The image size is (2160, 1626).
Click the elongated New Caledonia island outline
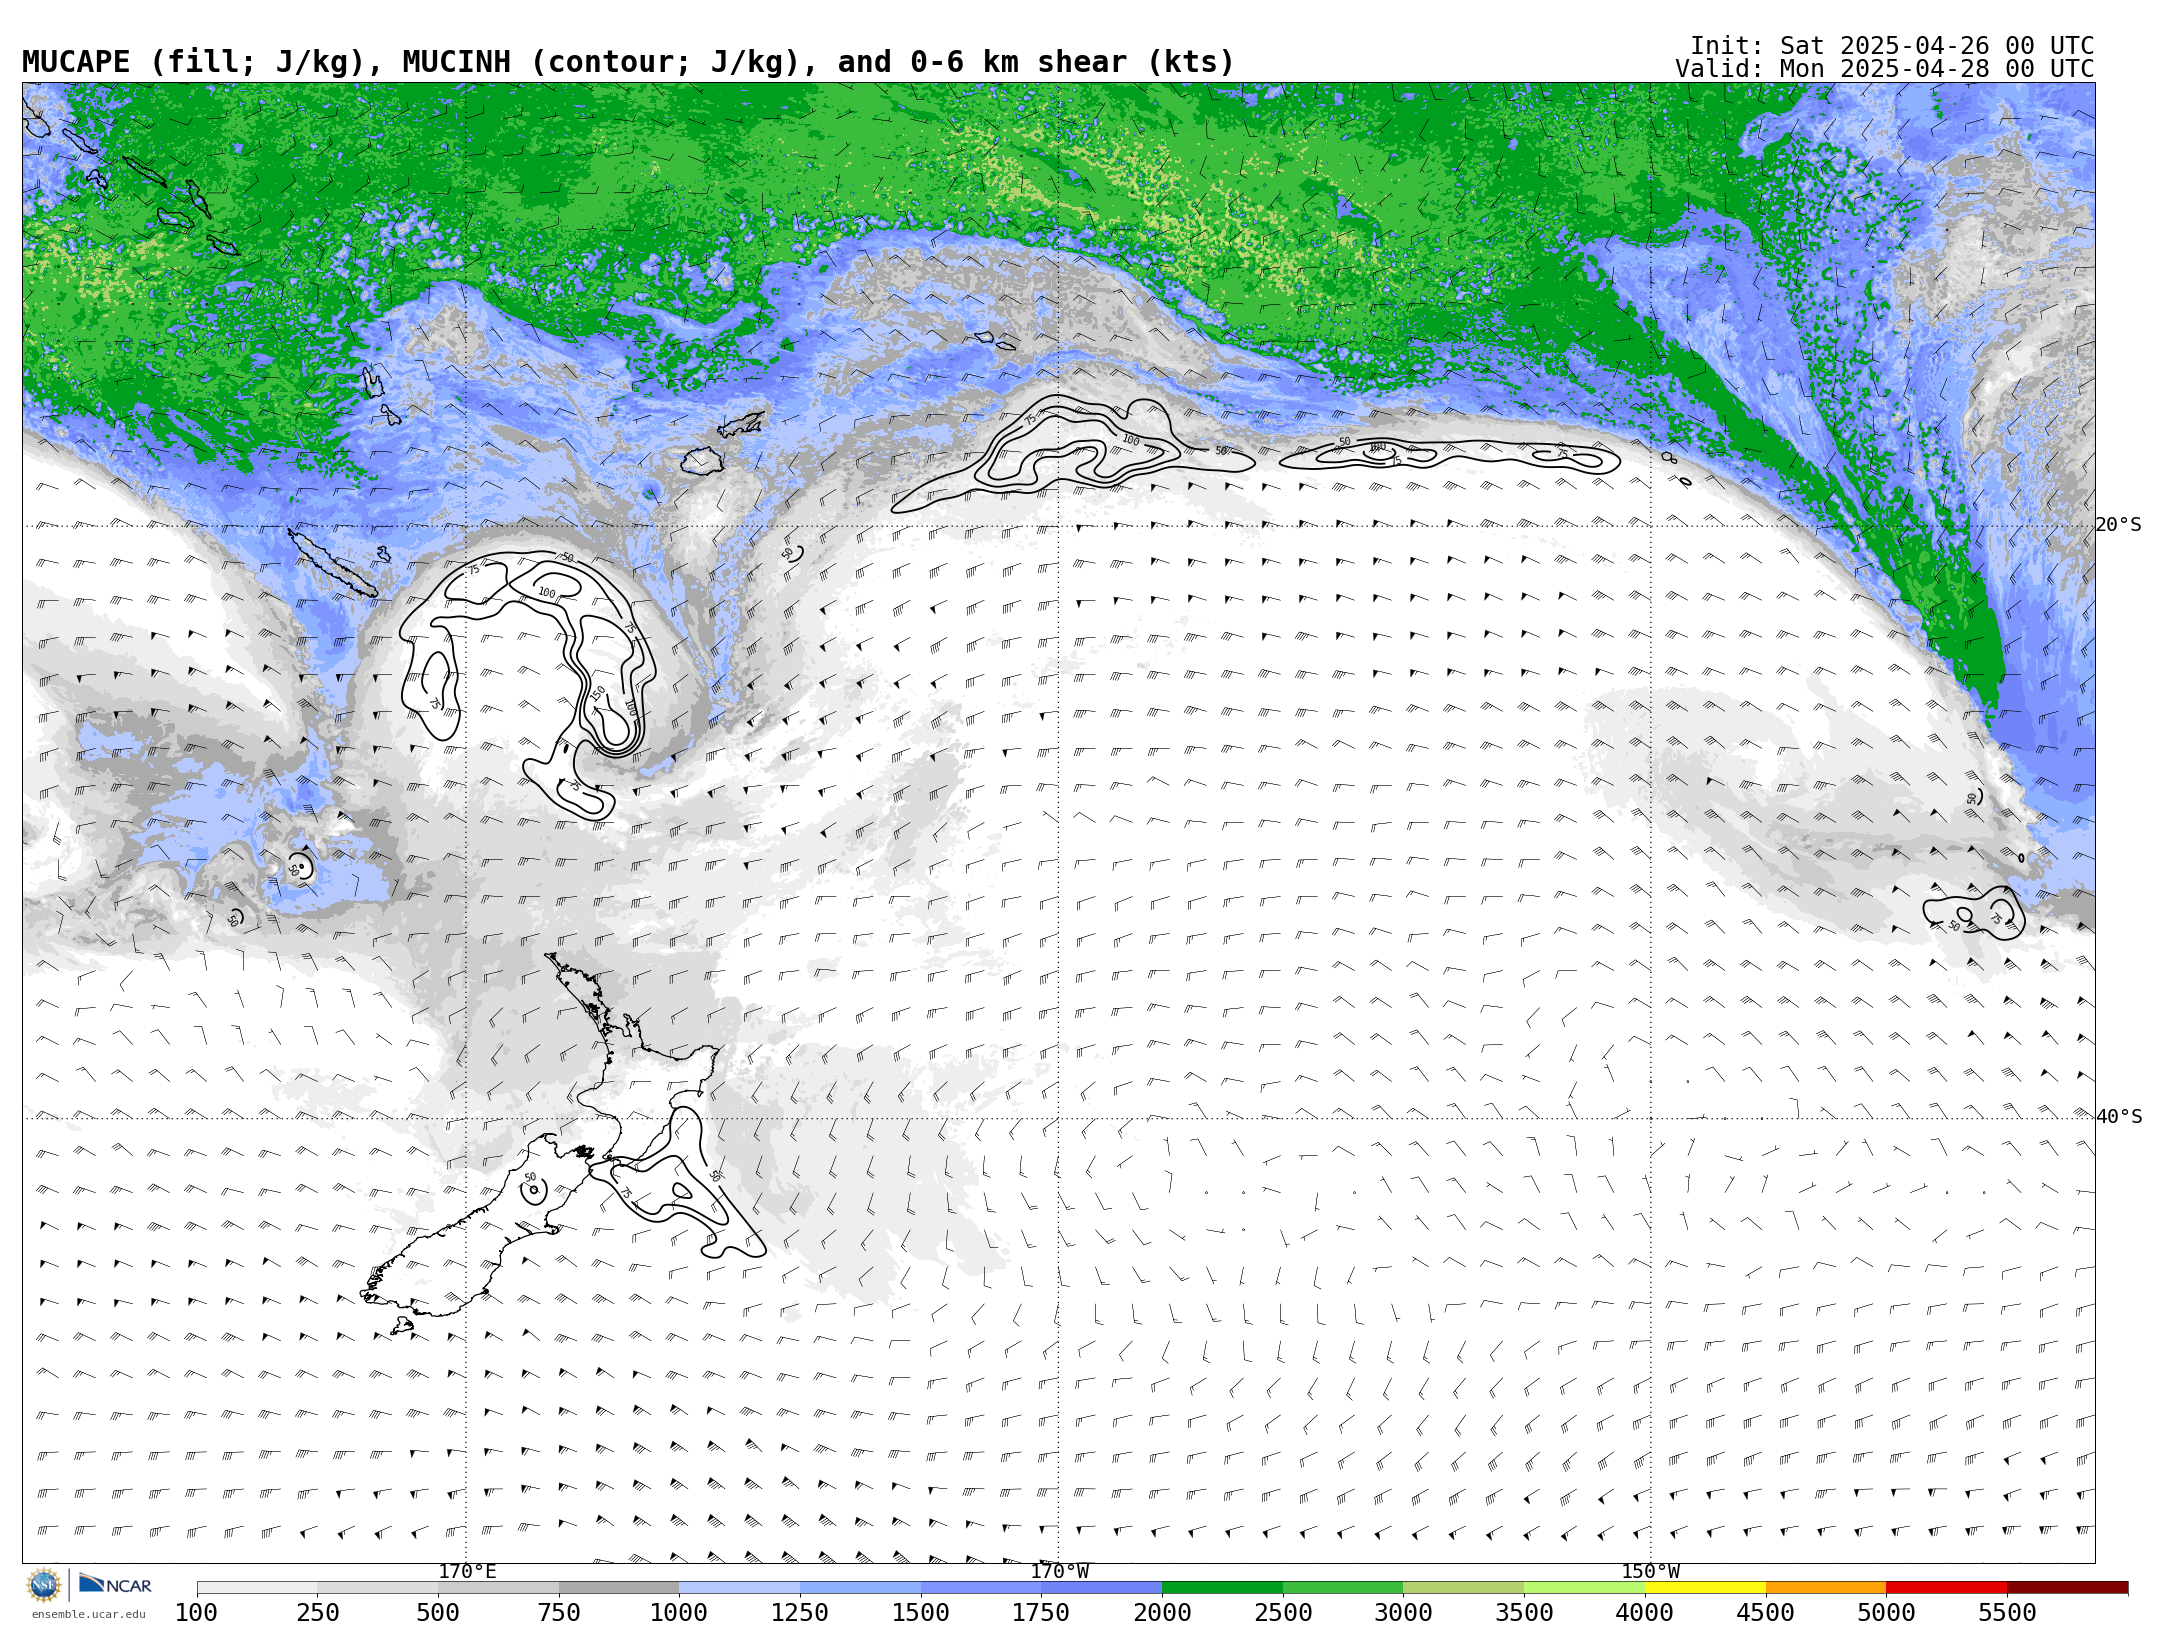pyautogui.click(x=333, y=564)
